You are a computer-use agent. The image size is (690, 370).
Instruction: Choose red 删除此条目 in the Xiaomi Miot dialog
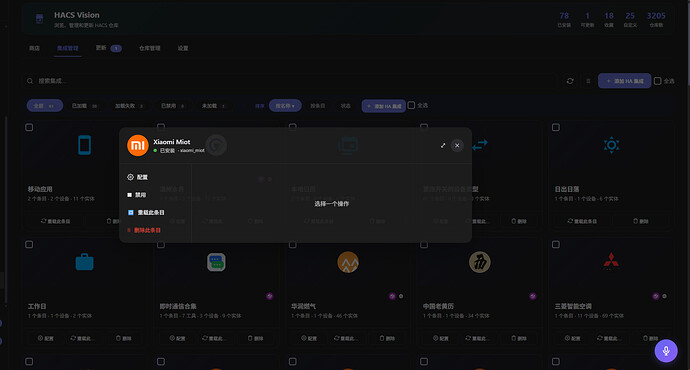click(144, 230)
